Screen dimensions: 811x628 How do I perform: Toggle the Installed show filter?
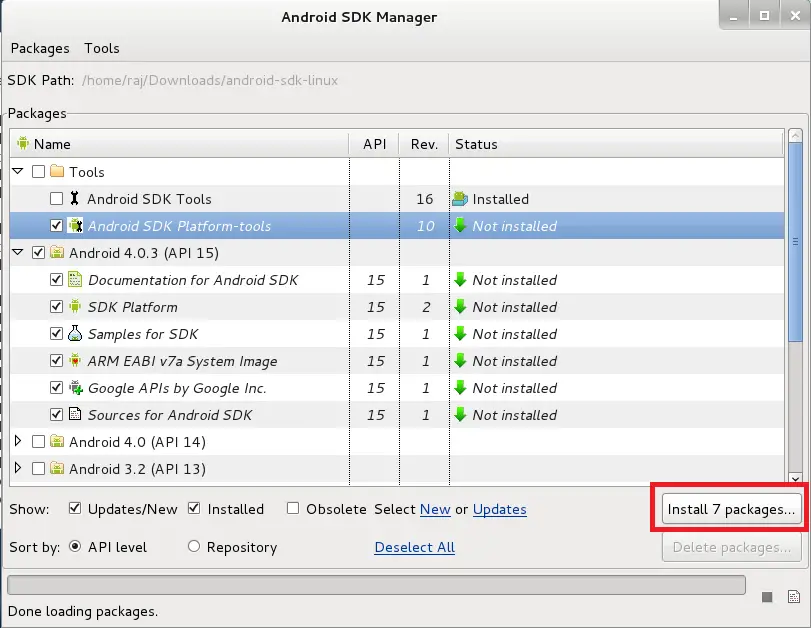(194, 509)
